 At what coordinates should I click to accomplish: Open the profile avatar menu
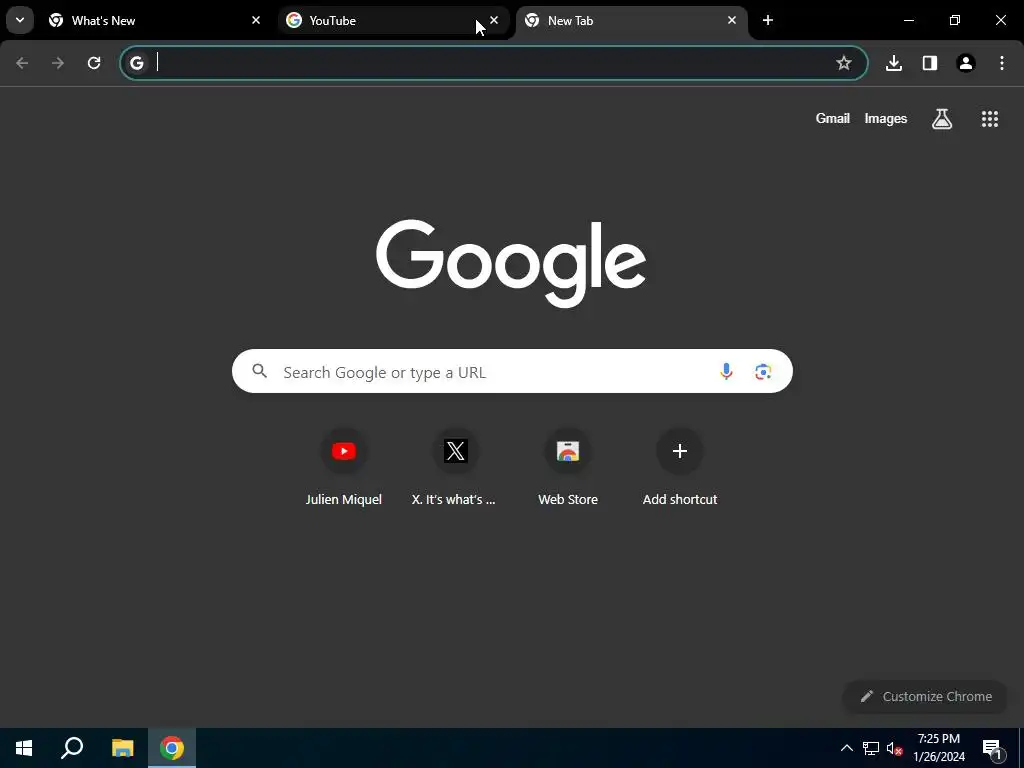pos(966,63)
